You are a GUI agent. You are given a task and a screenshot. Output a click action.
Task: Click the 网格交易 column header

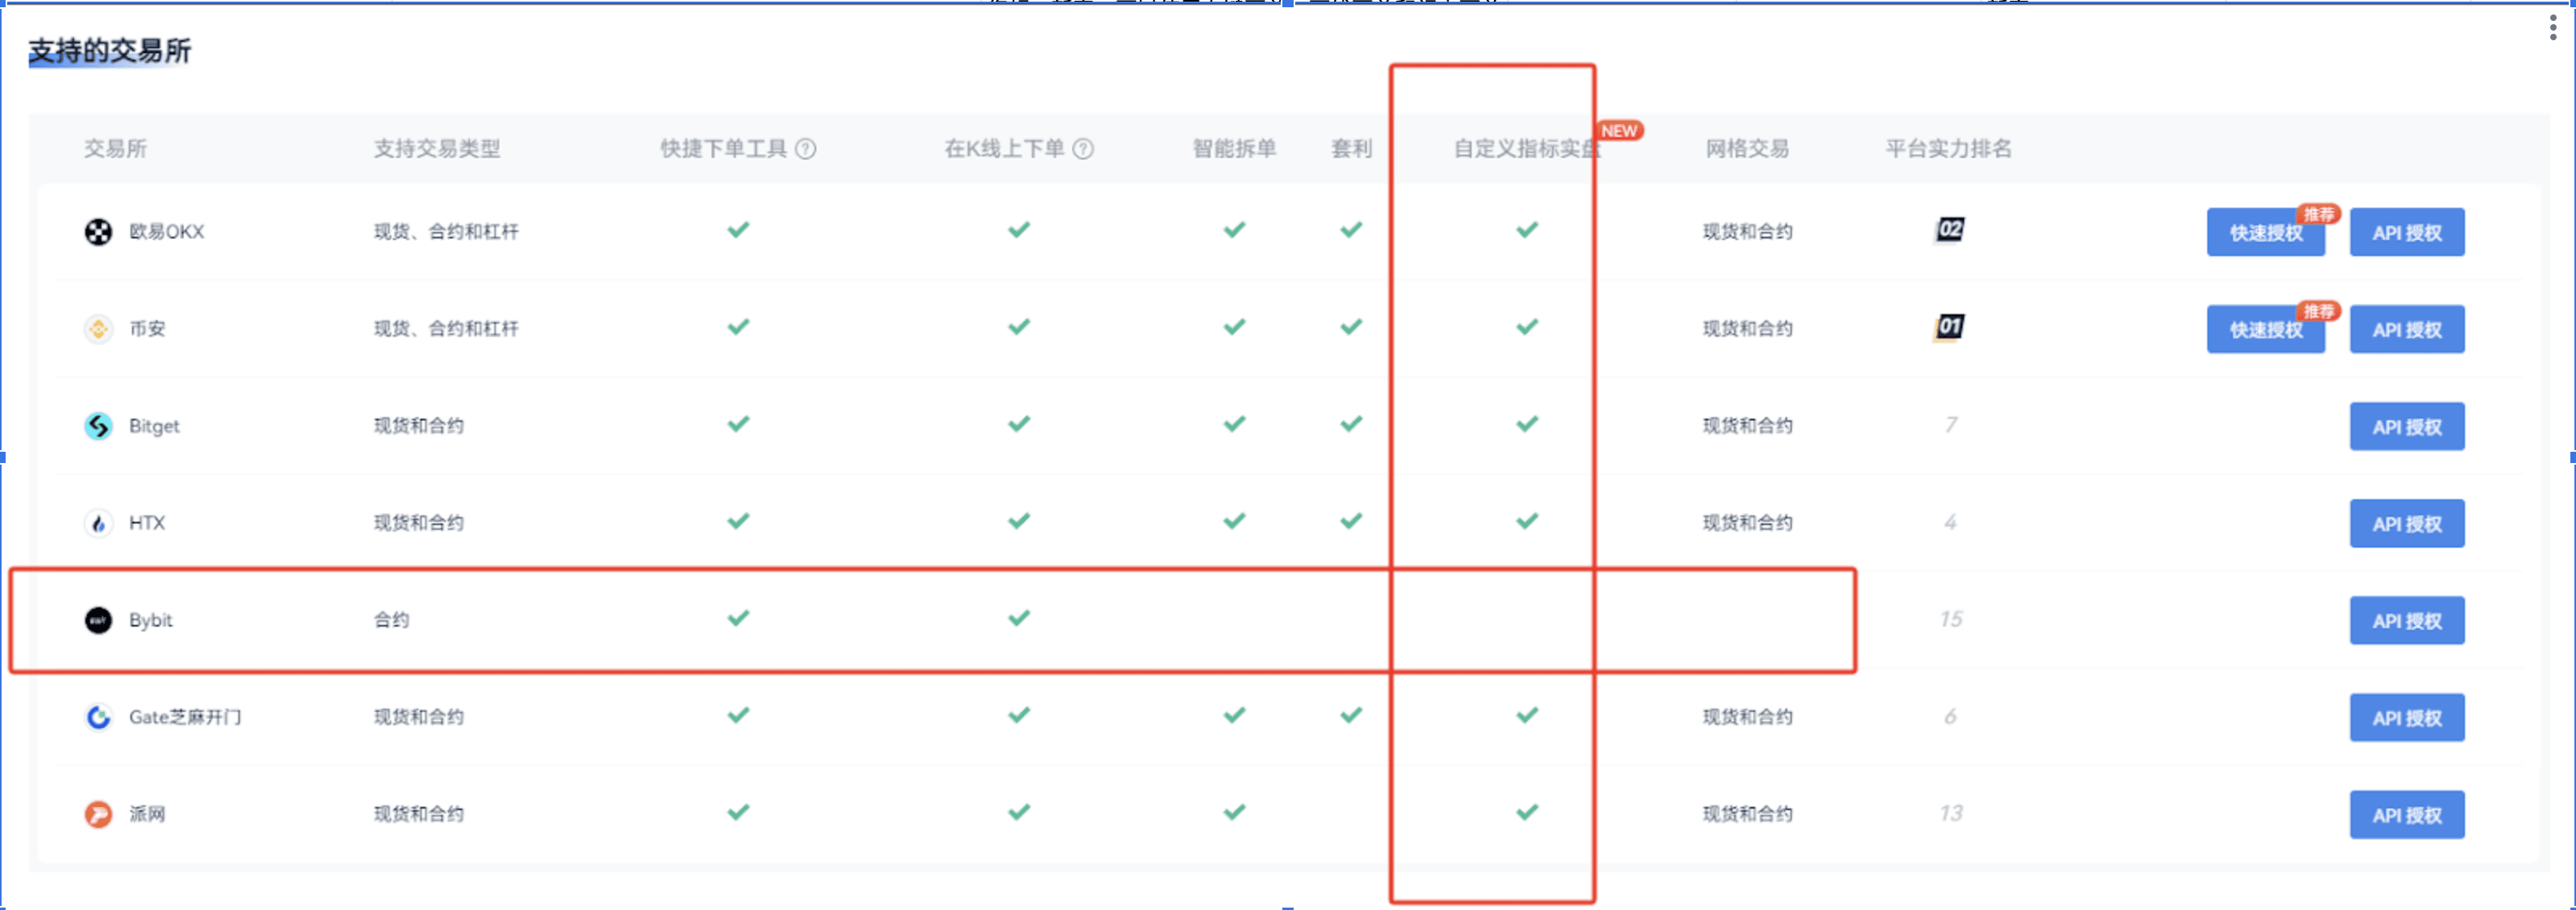click(x=1747, y=149)
